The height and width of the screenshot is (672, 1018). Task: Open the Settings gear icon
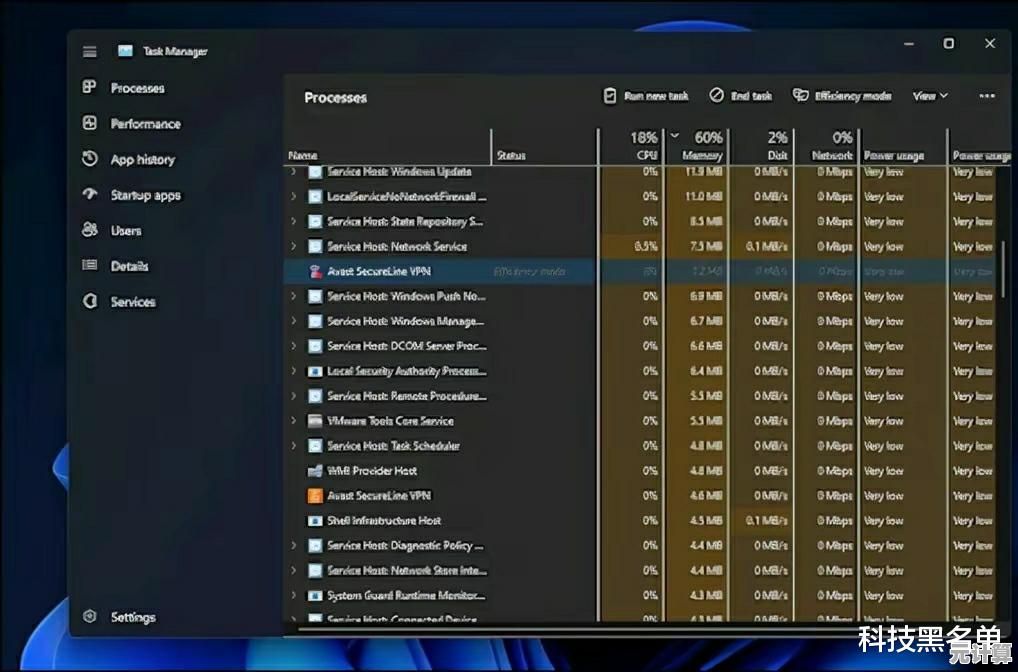click(x=90, y=617)
